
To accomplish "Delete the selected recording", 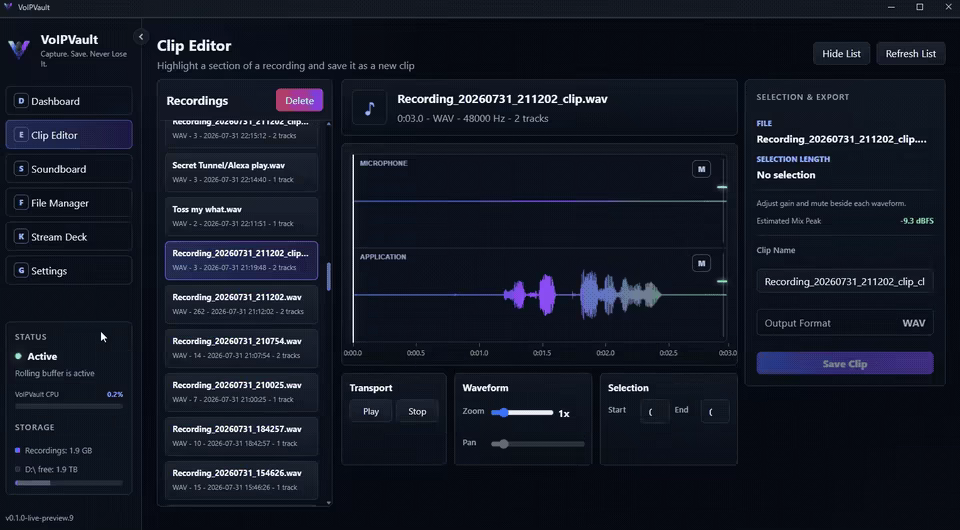I will [x=299, y=100].
